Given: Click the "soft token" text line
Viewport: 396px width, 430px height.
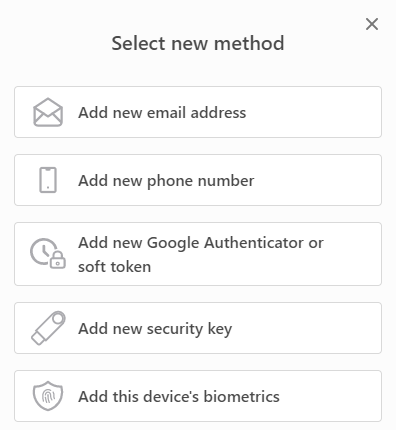Looking at the screenshot, I should tap(114, 267).
